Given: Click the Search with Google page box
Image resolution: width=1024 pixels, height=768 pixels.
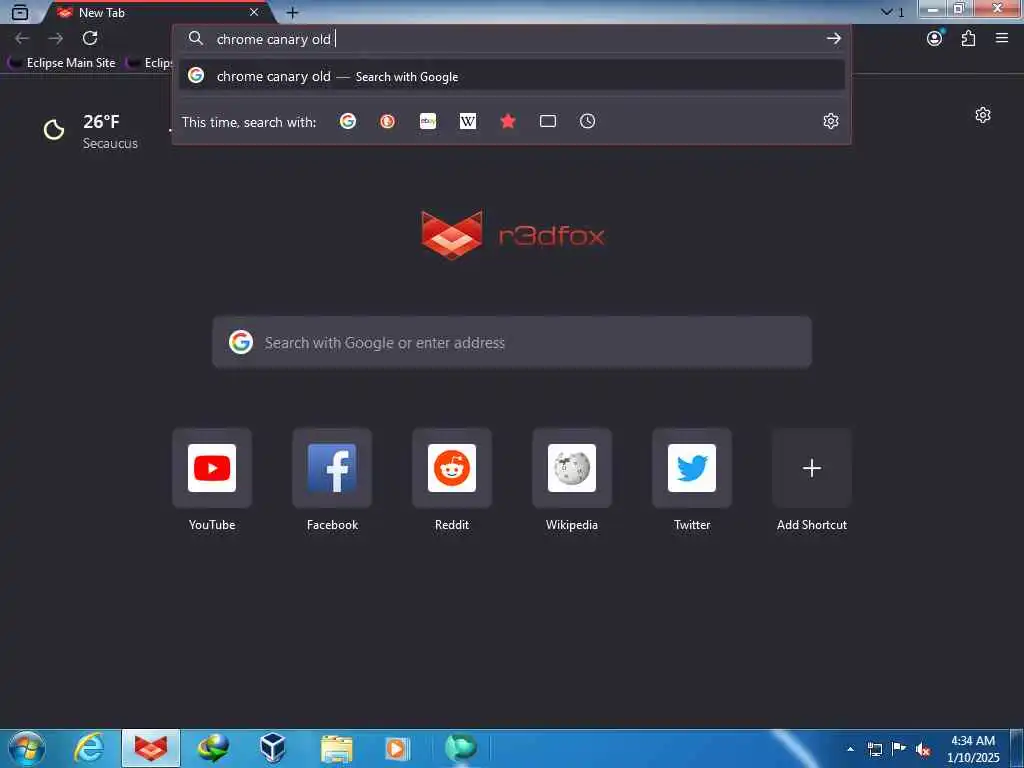Looking at the screenshot, I should (512, 342).
